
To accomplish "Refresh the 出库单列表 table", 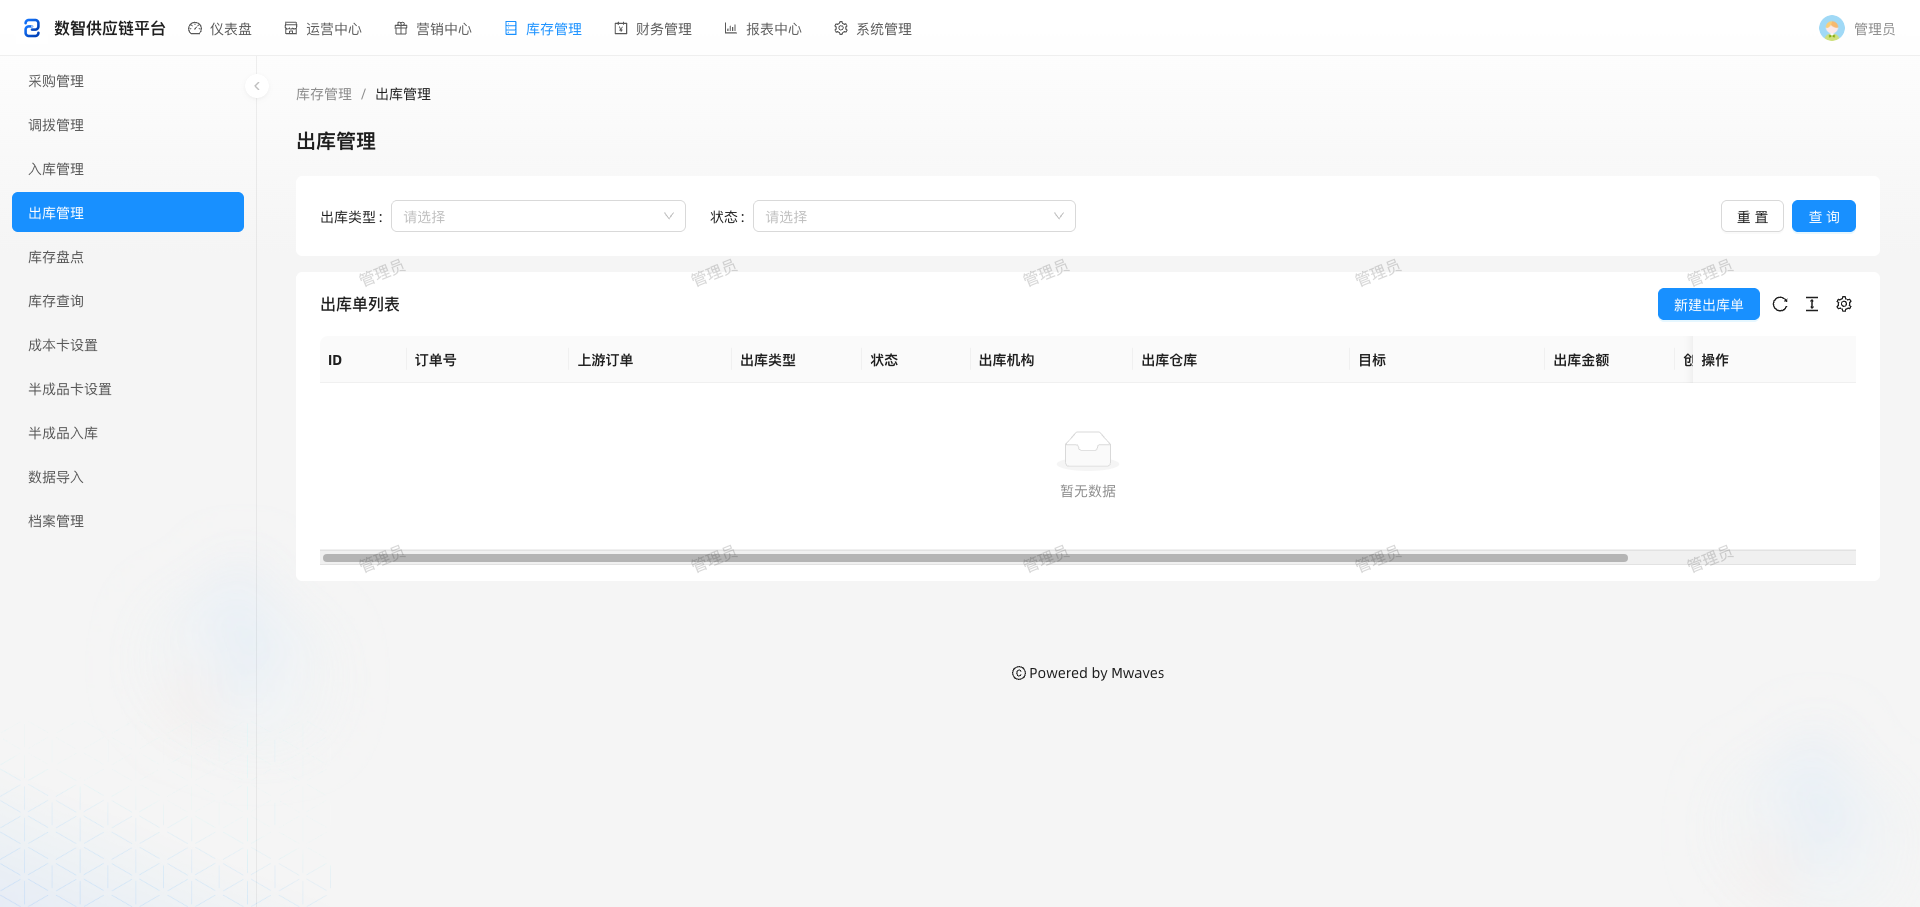I will click(x=1780, y=304).
